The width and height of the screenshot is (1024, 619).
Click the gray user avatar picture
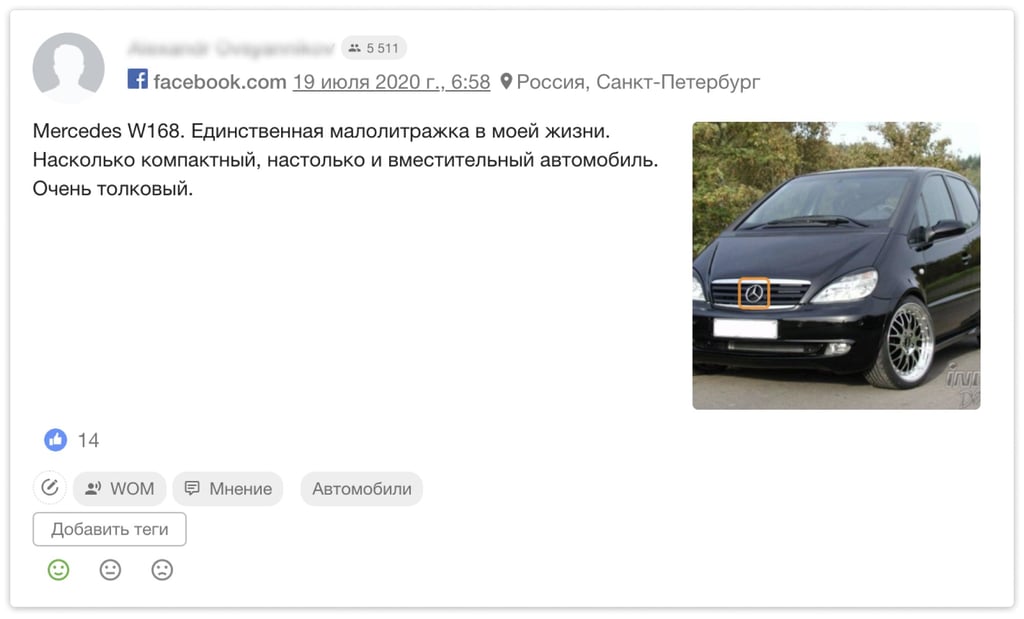coord(69,68)
